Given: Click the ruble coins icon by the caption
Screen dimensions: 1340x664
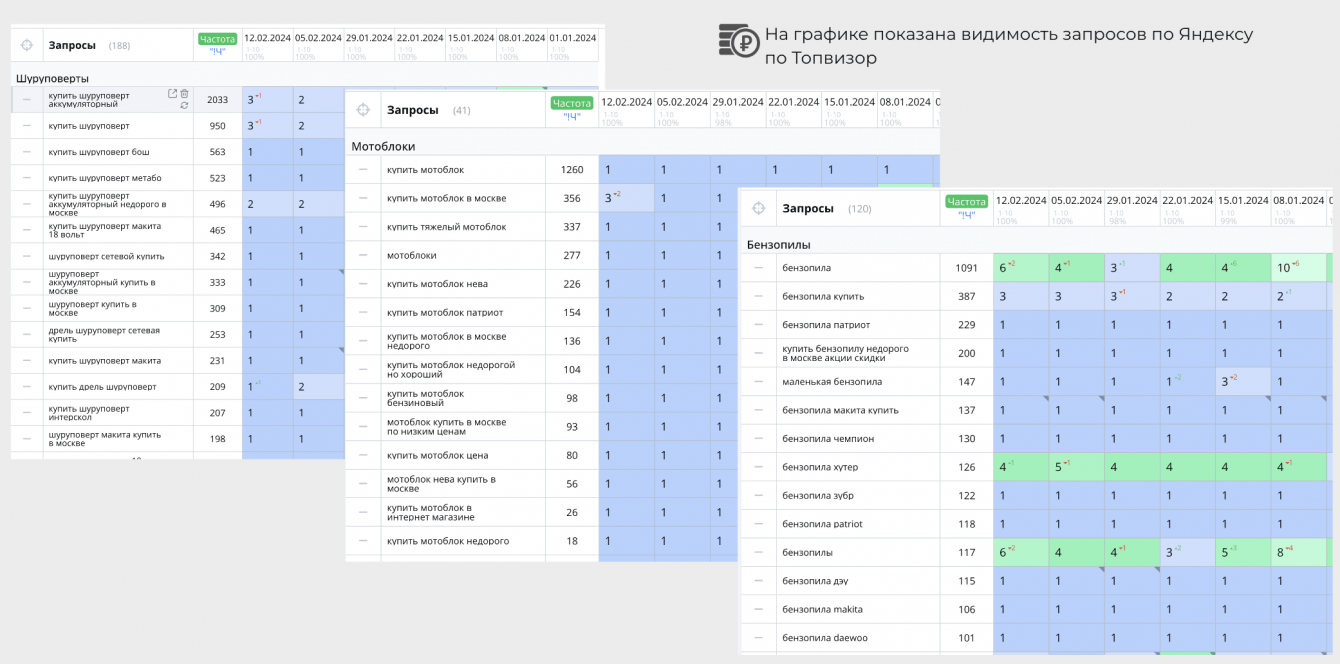Looking at the screenshot, I should [738, 42].
